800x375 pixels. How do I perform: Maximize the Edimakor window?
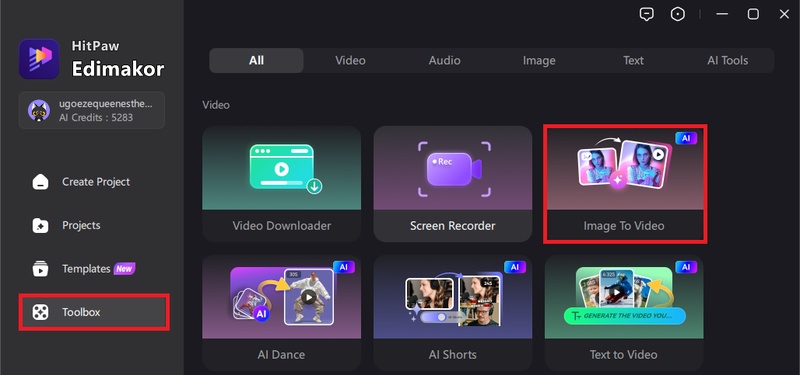coord(753,14)
